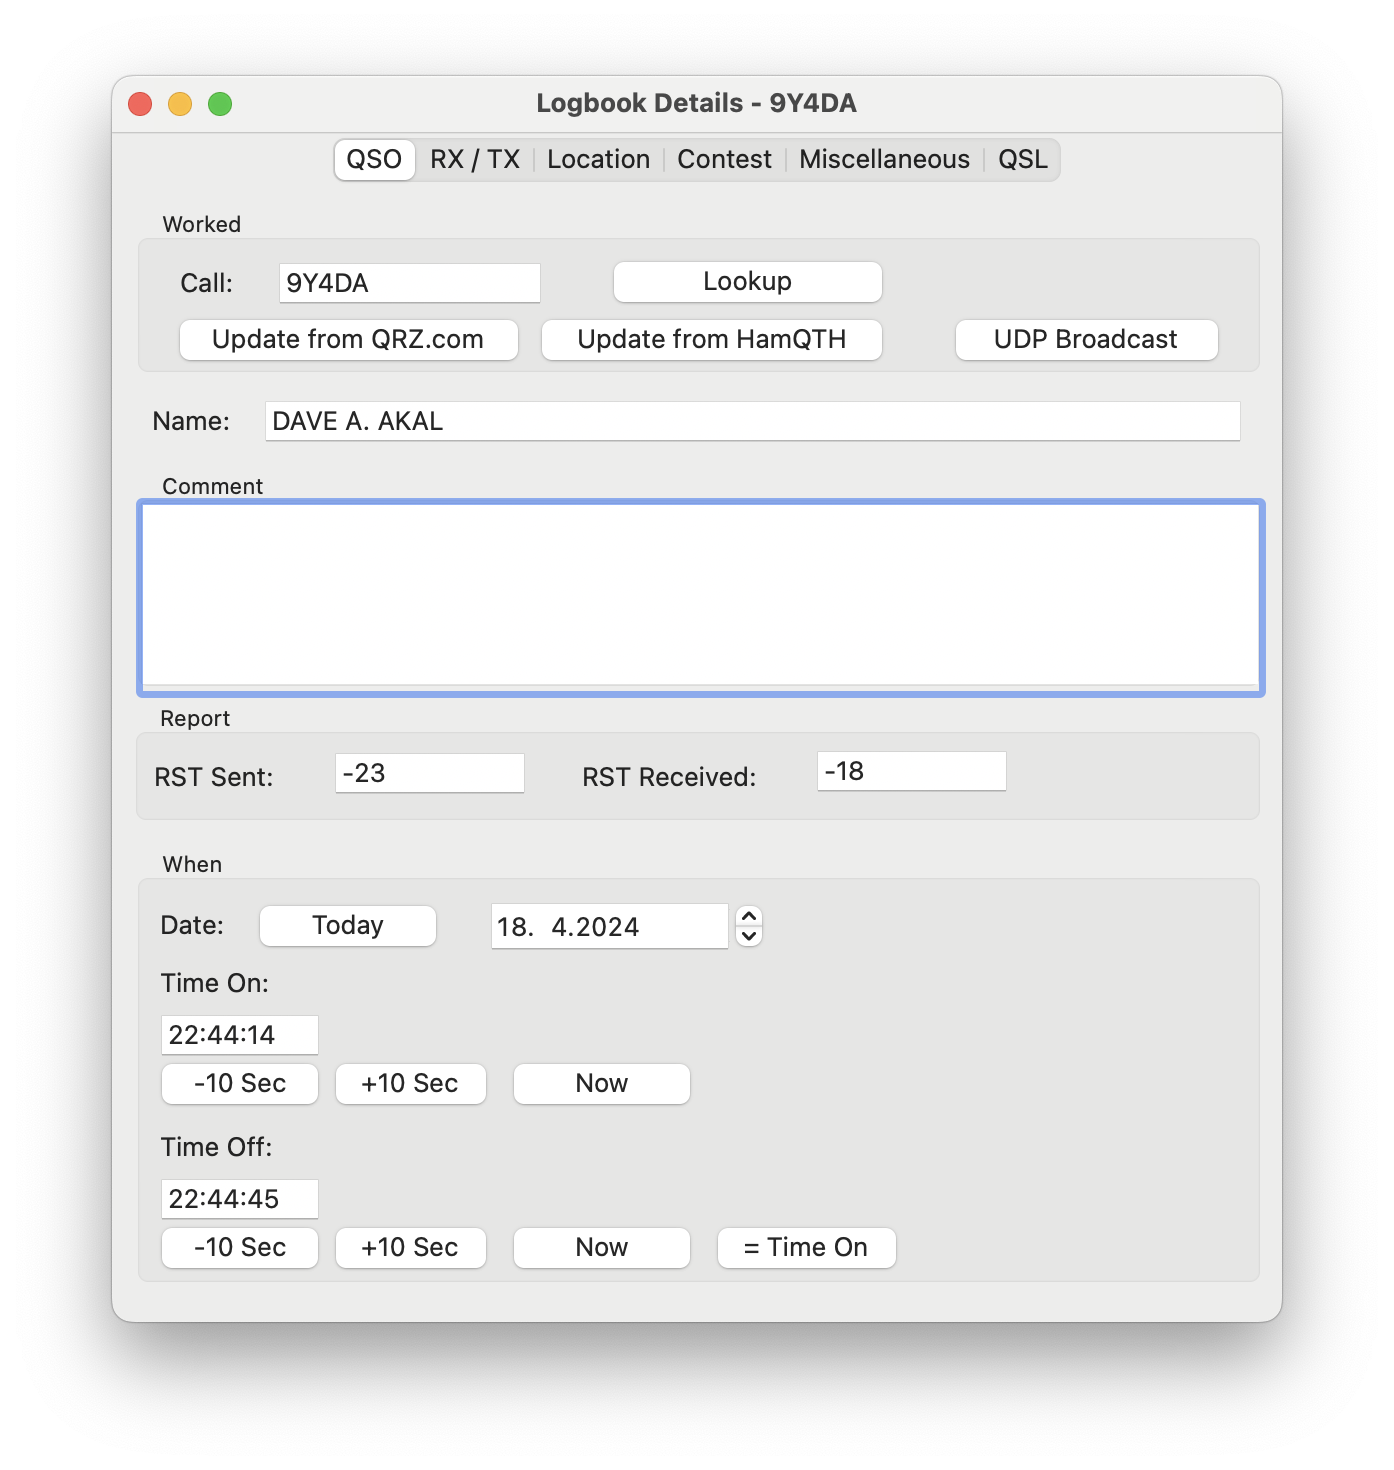
Task: Open the Contest tab
Action: click(x=724, y=160)
